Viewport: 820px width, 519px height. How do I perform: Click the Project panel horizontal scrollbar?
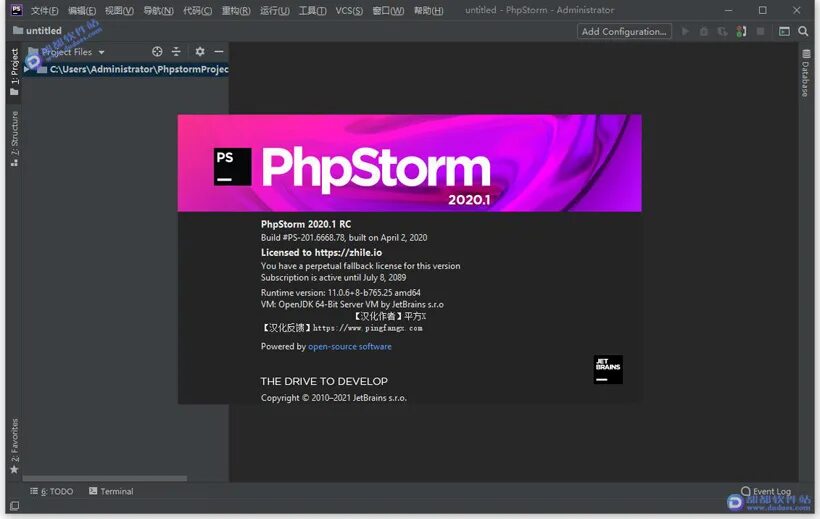(x=105, y=478)
